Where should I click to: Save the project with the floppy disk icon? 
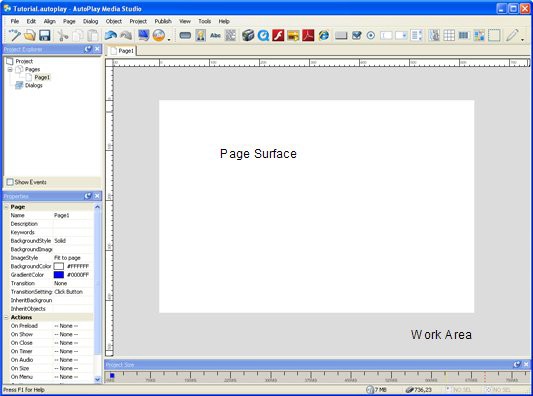45,35
